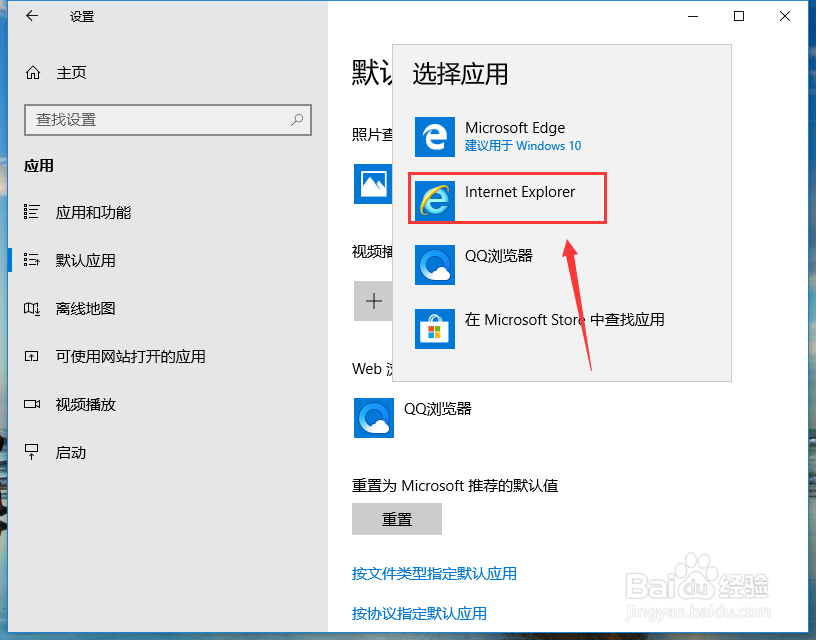Viewport: 816px width, 640px height.
Task: Click the Microsoft Store bag icon
Action: (x=435, y=329)
